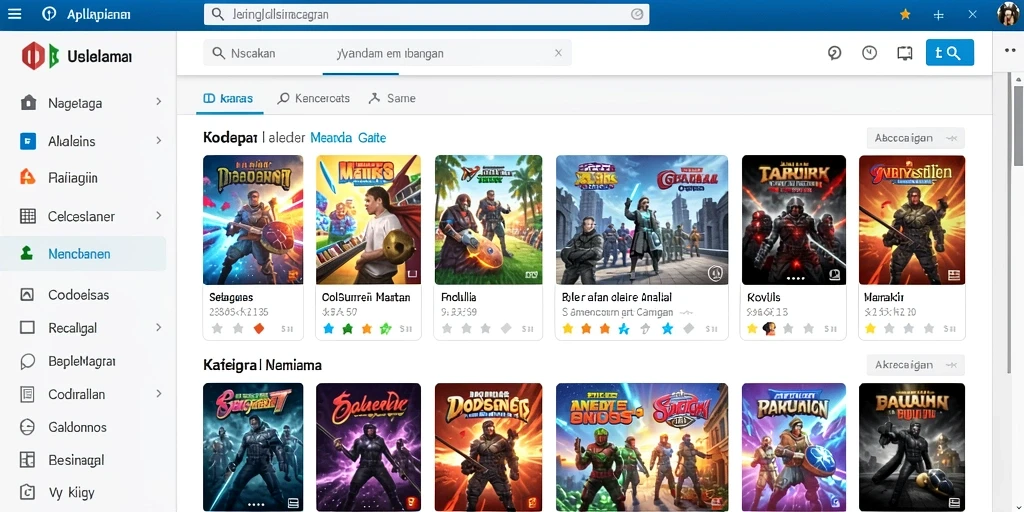Select Nencbanen in the sidebar
This screenshot has height=512, width=1024.
tap(83, 253)
